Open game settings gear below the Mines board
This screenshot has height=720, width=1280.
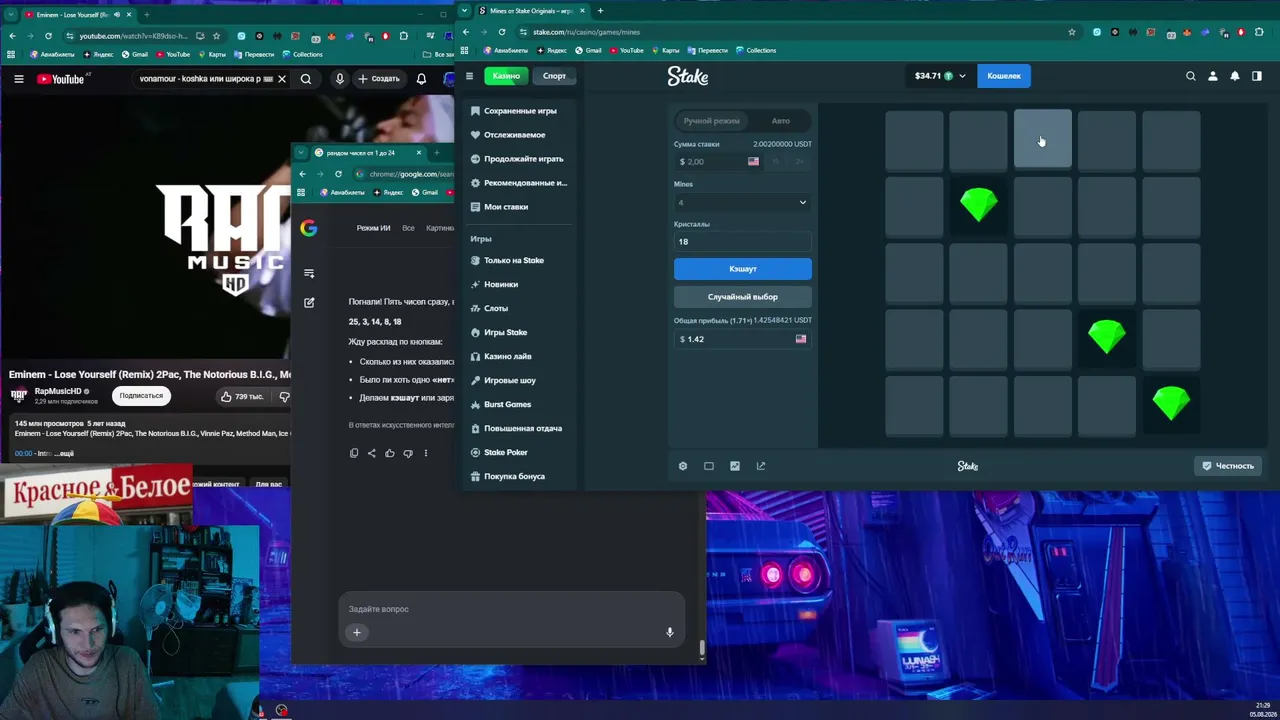683,466
